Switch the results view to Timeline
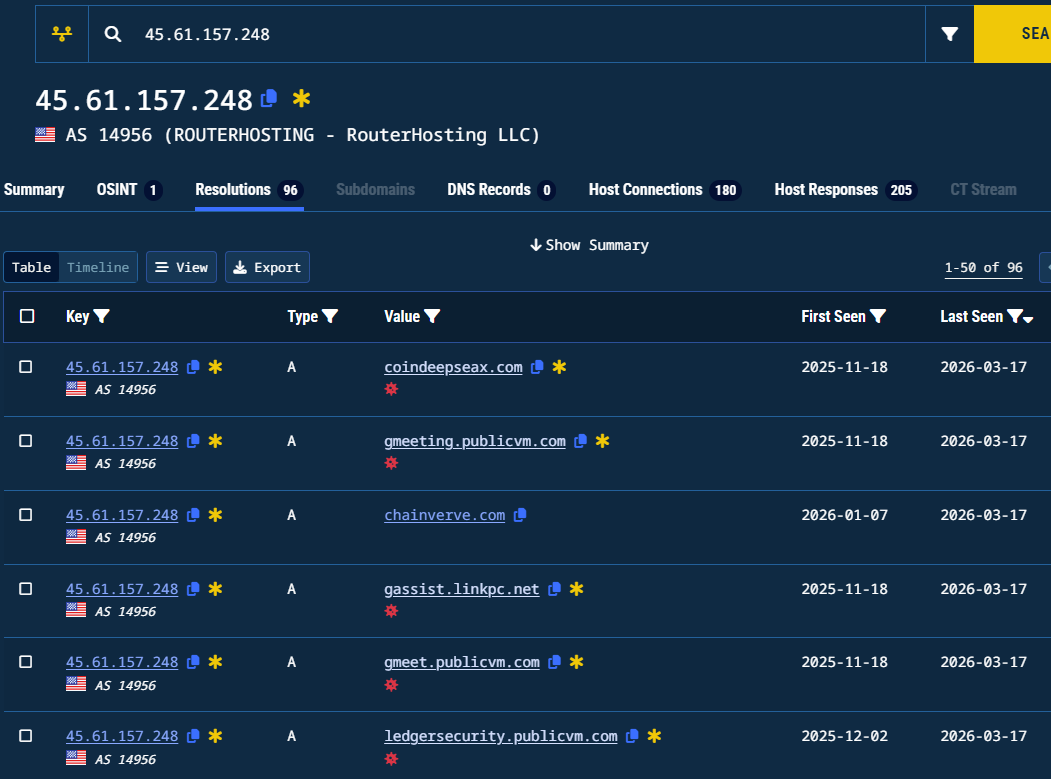 tap(97, 267)
